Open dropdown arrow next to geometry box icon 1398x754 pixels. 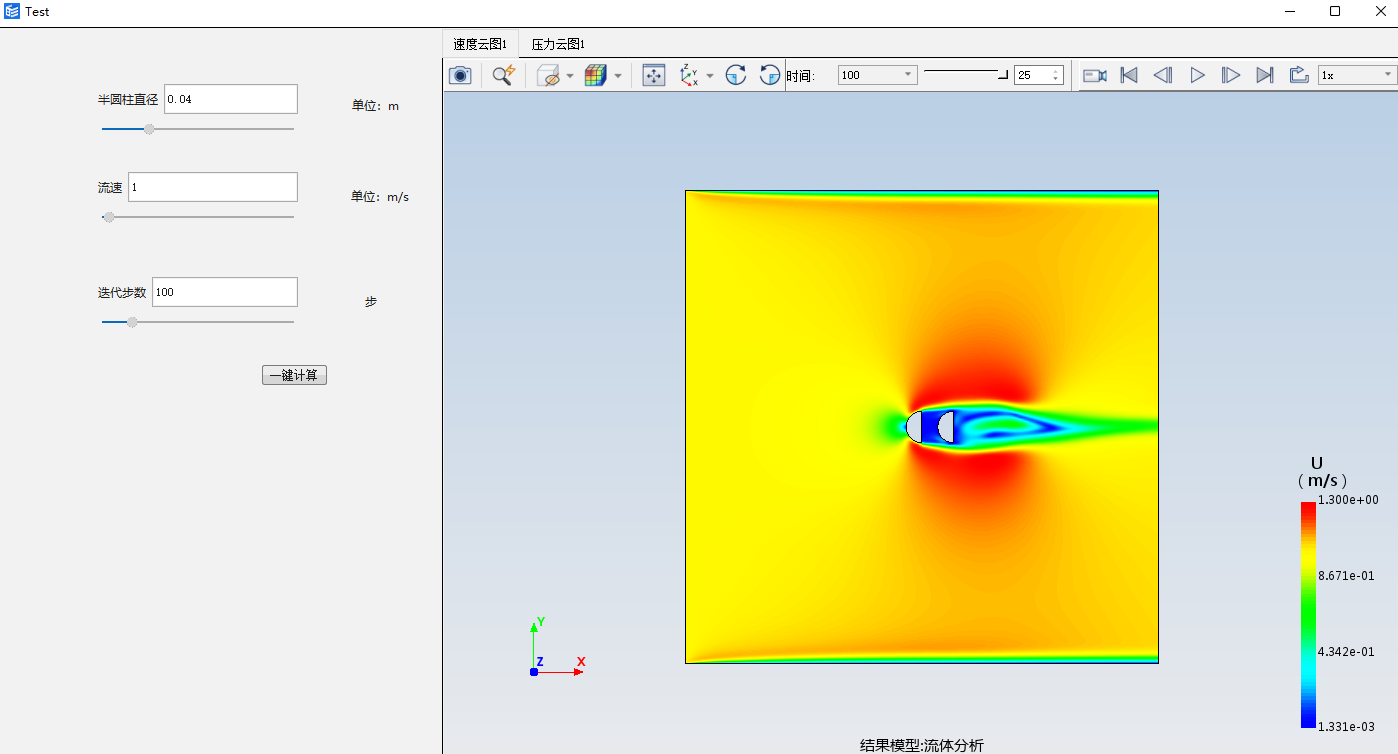pos(570,76)
